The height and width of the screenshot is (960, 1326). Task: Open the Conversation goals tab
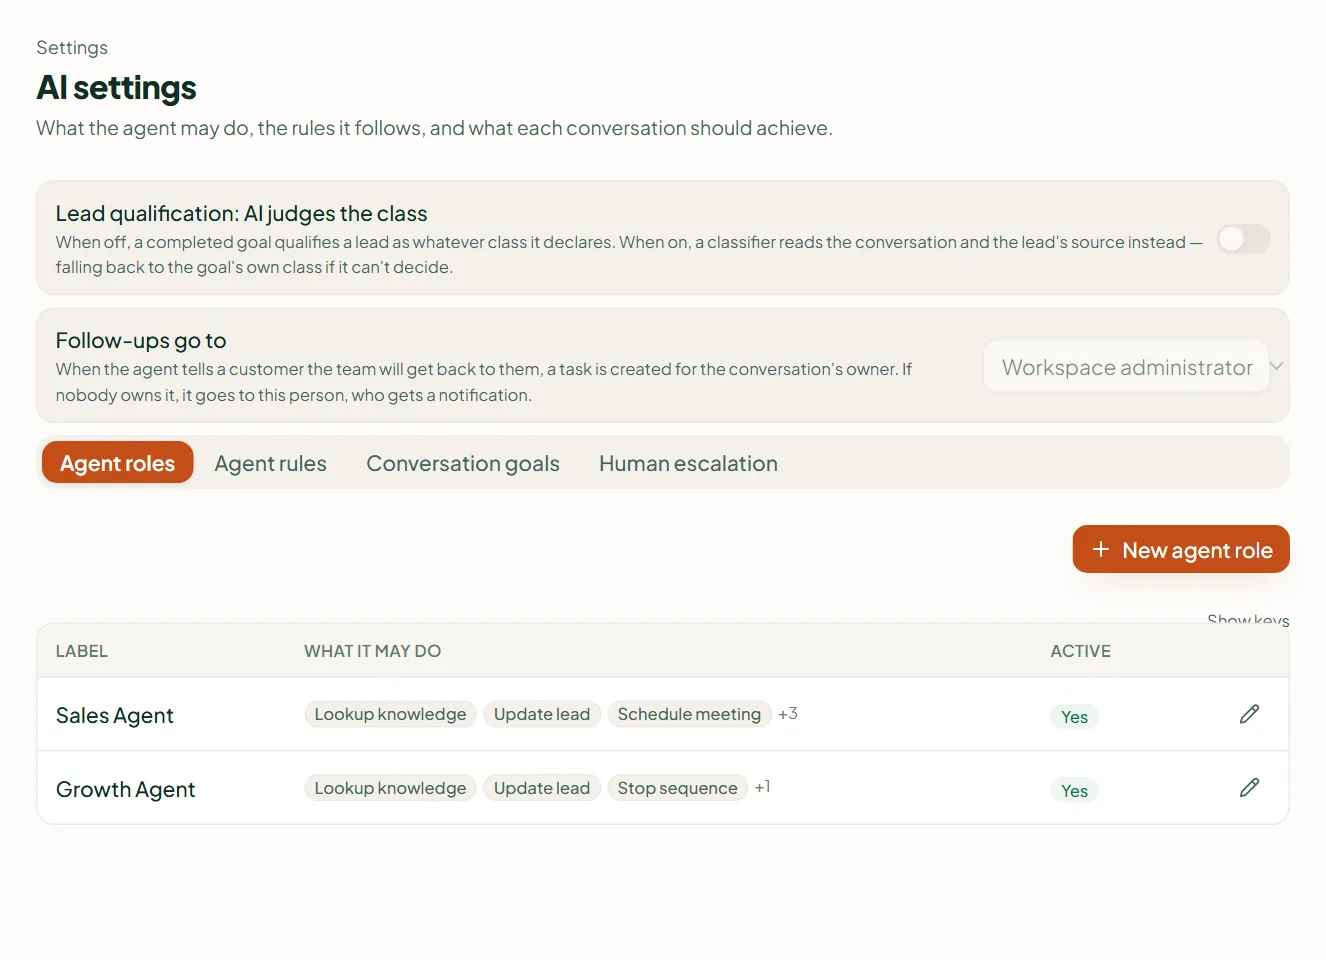(x=463, y=463)
